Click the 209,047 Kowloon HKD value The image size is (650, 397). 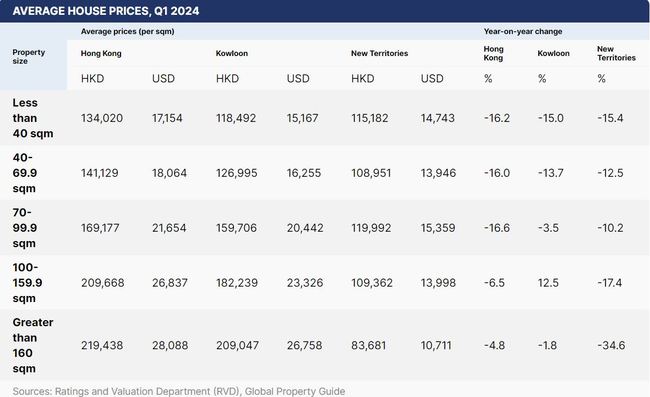pos(237,345)
